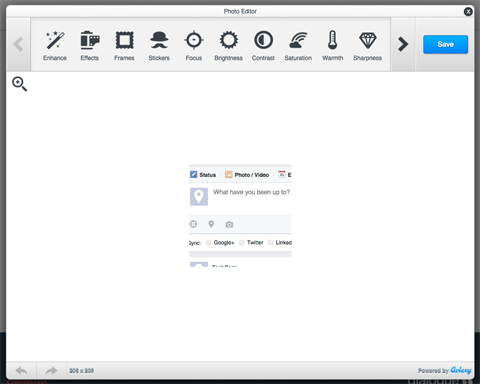Screen dimensions: 480x384
Task: Show next tools with right arrow
Action: 403,44
